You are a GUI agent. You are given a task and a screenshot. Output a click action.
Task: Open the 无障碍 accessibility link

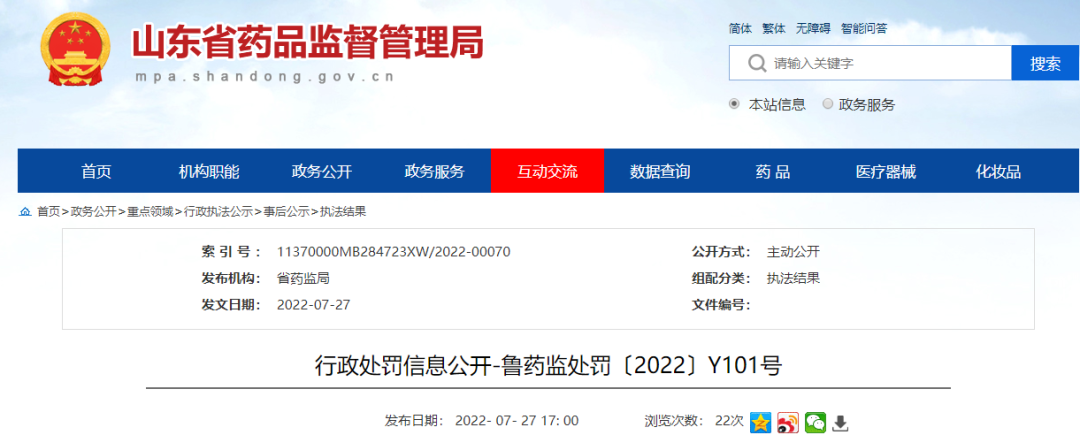(813, 28)
